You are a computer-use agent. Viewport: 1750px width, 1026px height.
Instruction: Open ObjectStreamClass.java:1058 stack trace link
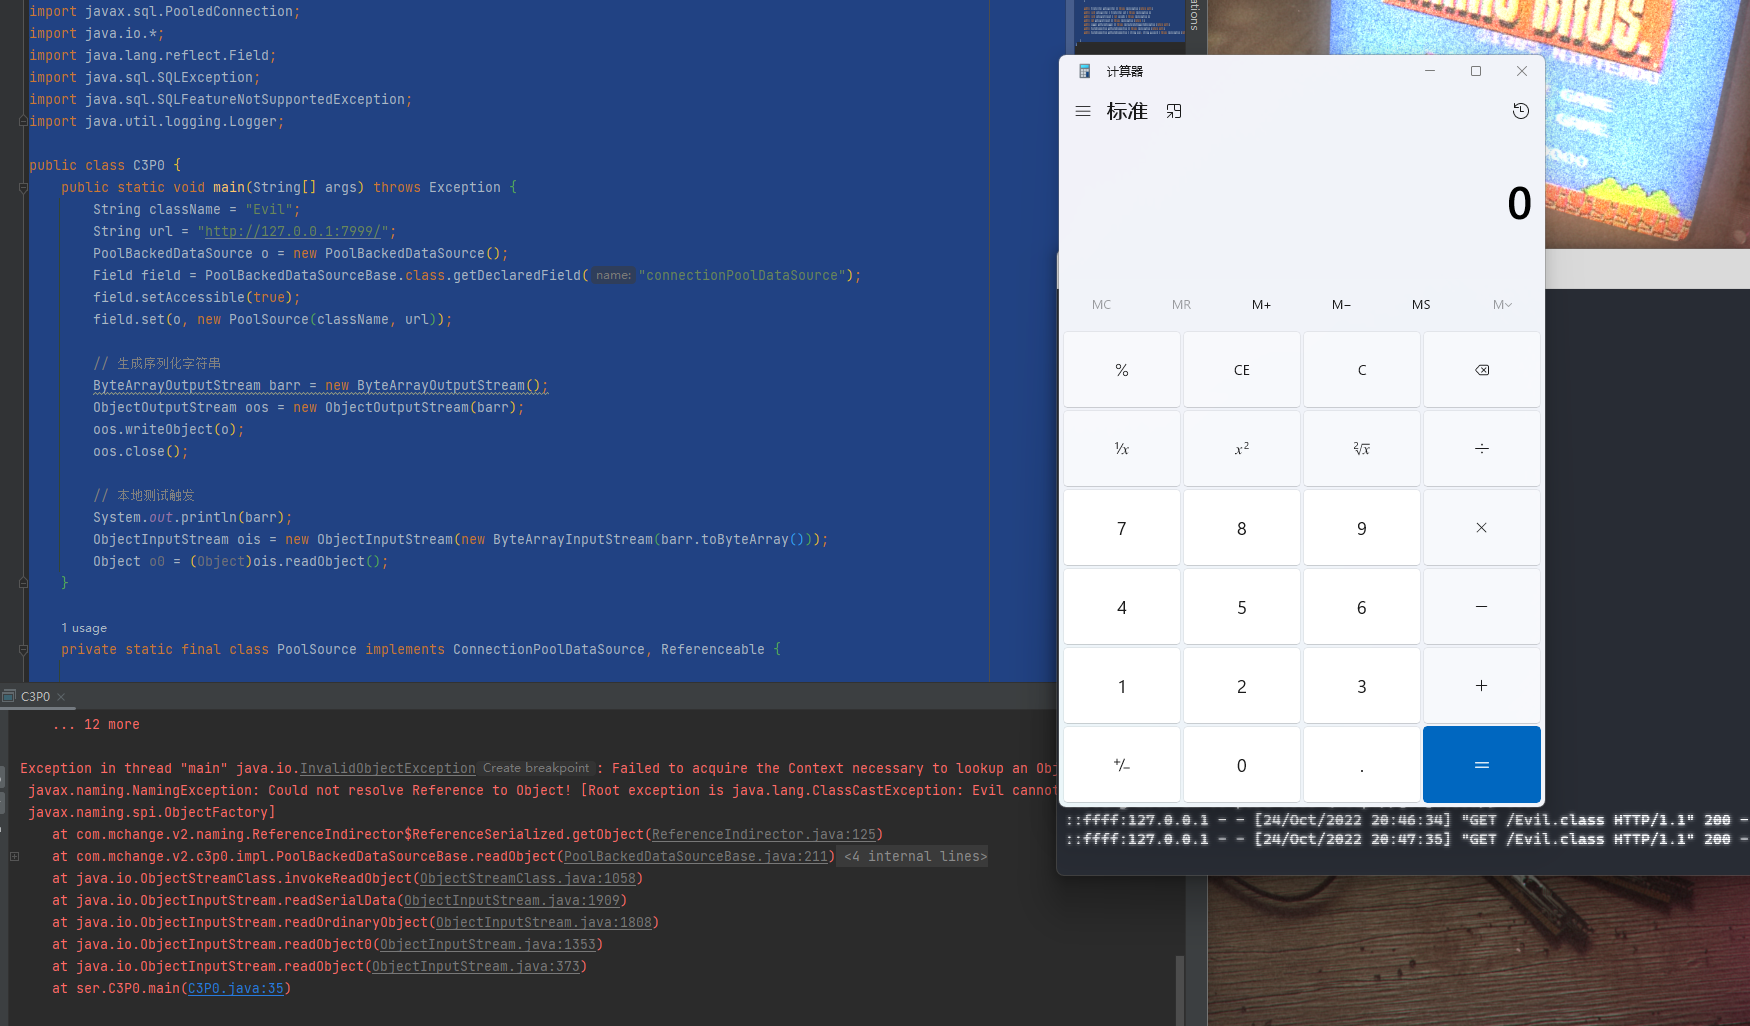pos(528,879)
